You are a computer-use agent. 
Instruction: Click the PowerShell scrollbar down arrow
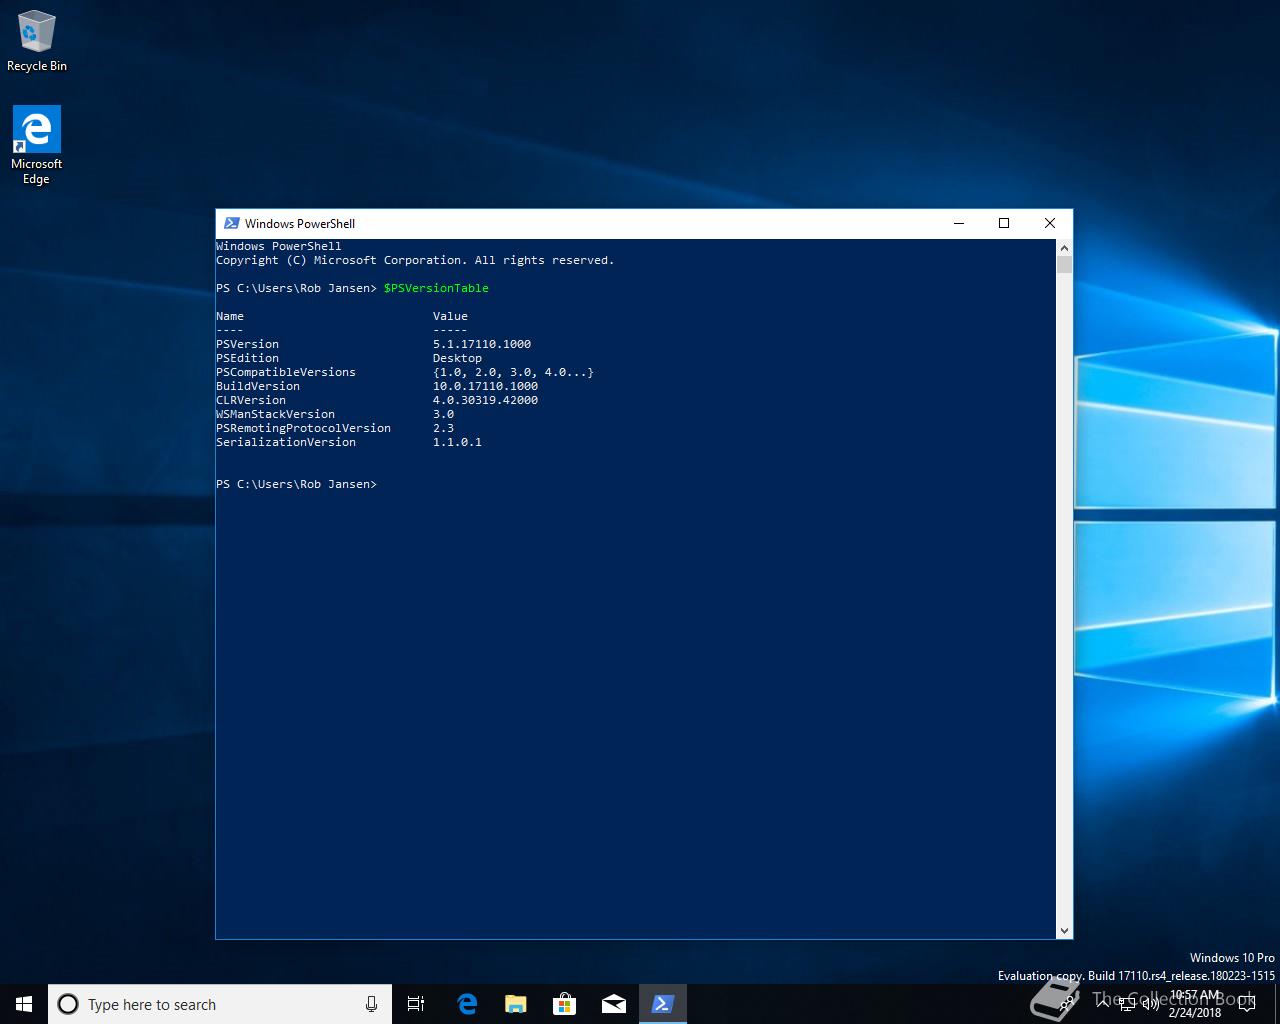[1064, 930]
